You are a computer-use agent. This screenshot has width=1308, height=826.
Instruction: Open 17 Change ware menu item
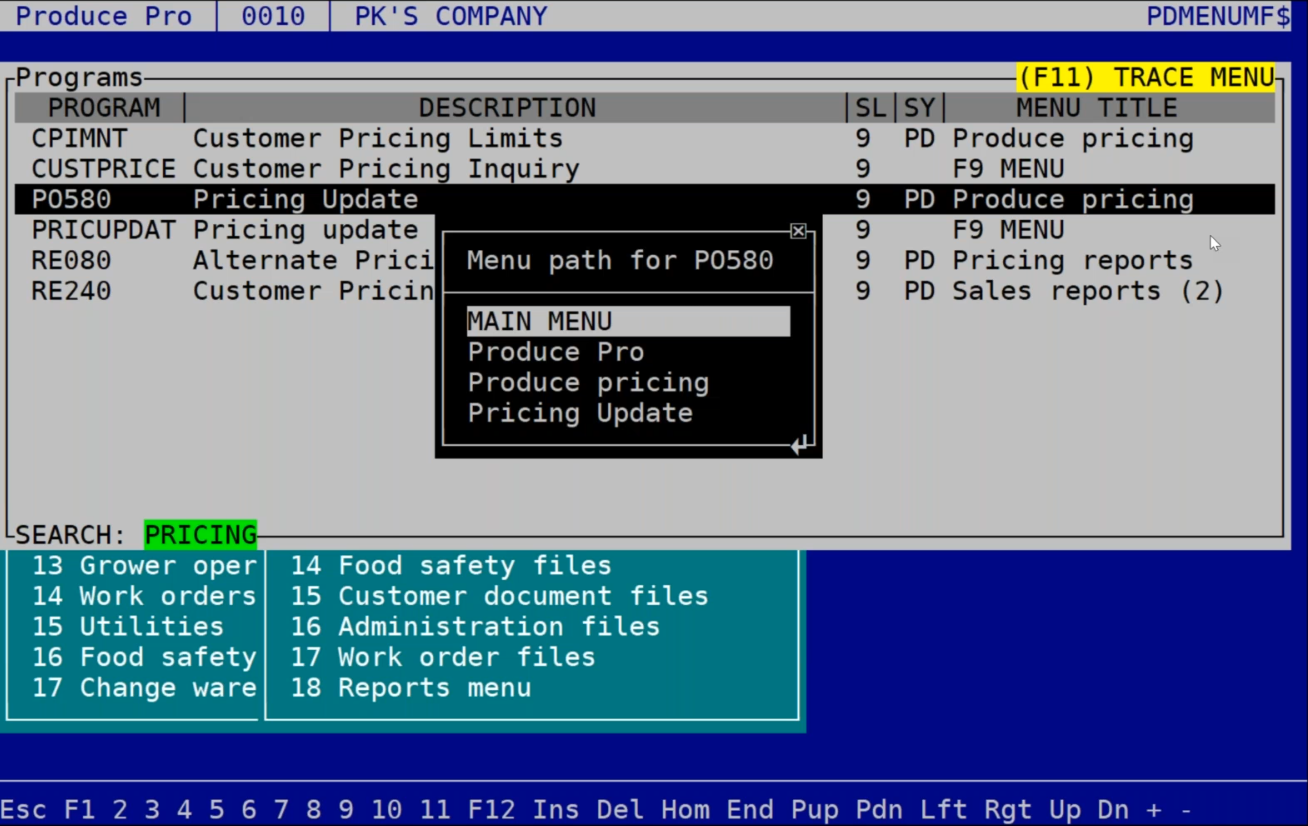coord(144,688)
